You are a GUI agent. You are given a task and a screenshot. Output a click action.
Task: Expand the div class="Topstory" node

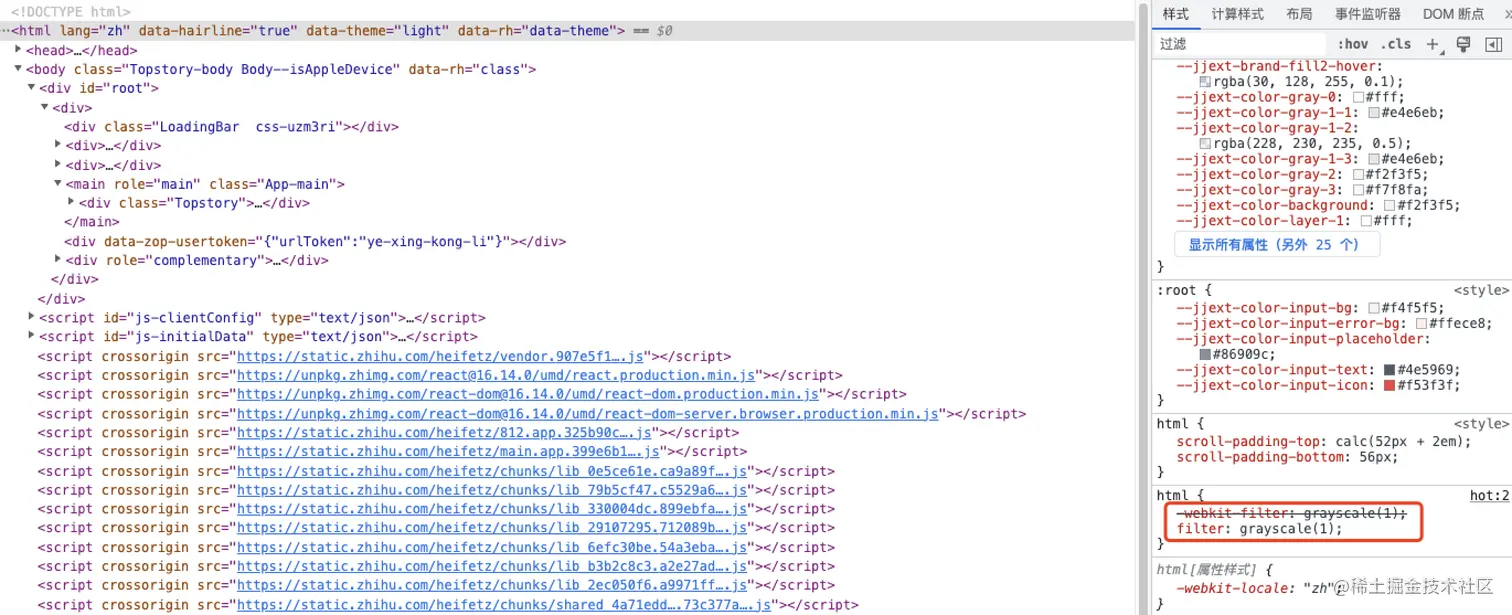coord(71,203)
